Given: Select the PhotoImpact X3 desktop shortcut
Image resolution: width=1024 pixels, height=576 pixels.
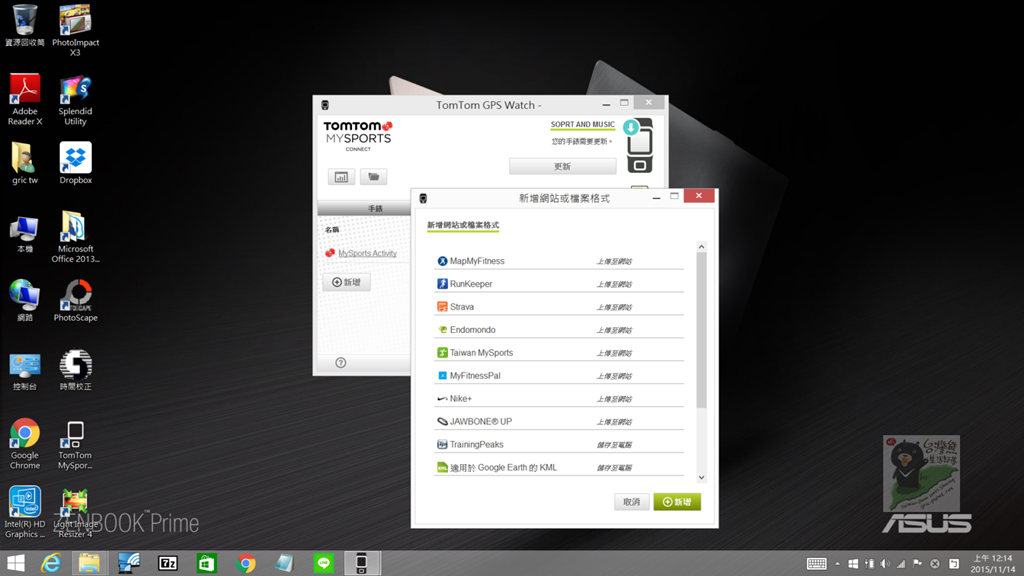Looking at the screenshot, I should [76, 30].
